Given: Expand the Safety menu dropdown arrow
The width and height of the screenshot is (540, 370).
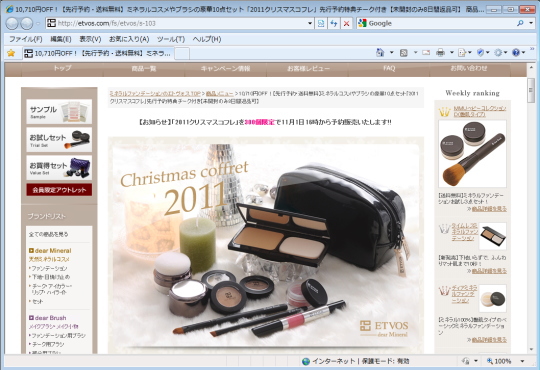Looking at the screenshot, I should [x=488, y=53].
